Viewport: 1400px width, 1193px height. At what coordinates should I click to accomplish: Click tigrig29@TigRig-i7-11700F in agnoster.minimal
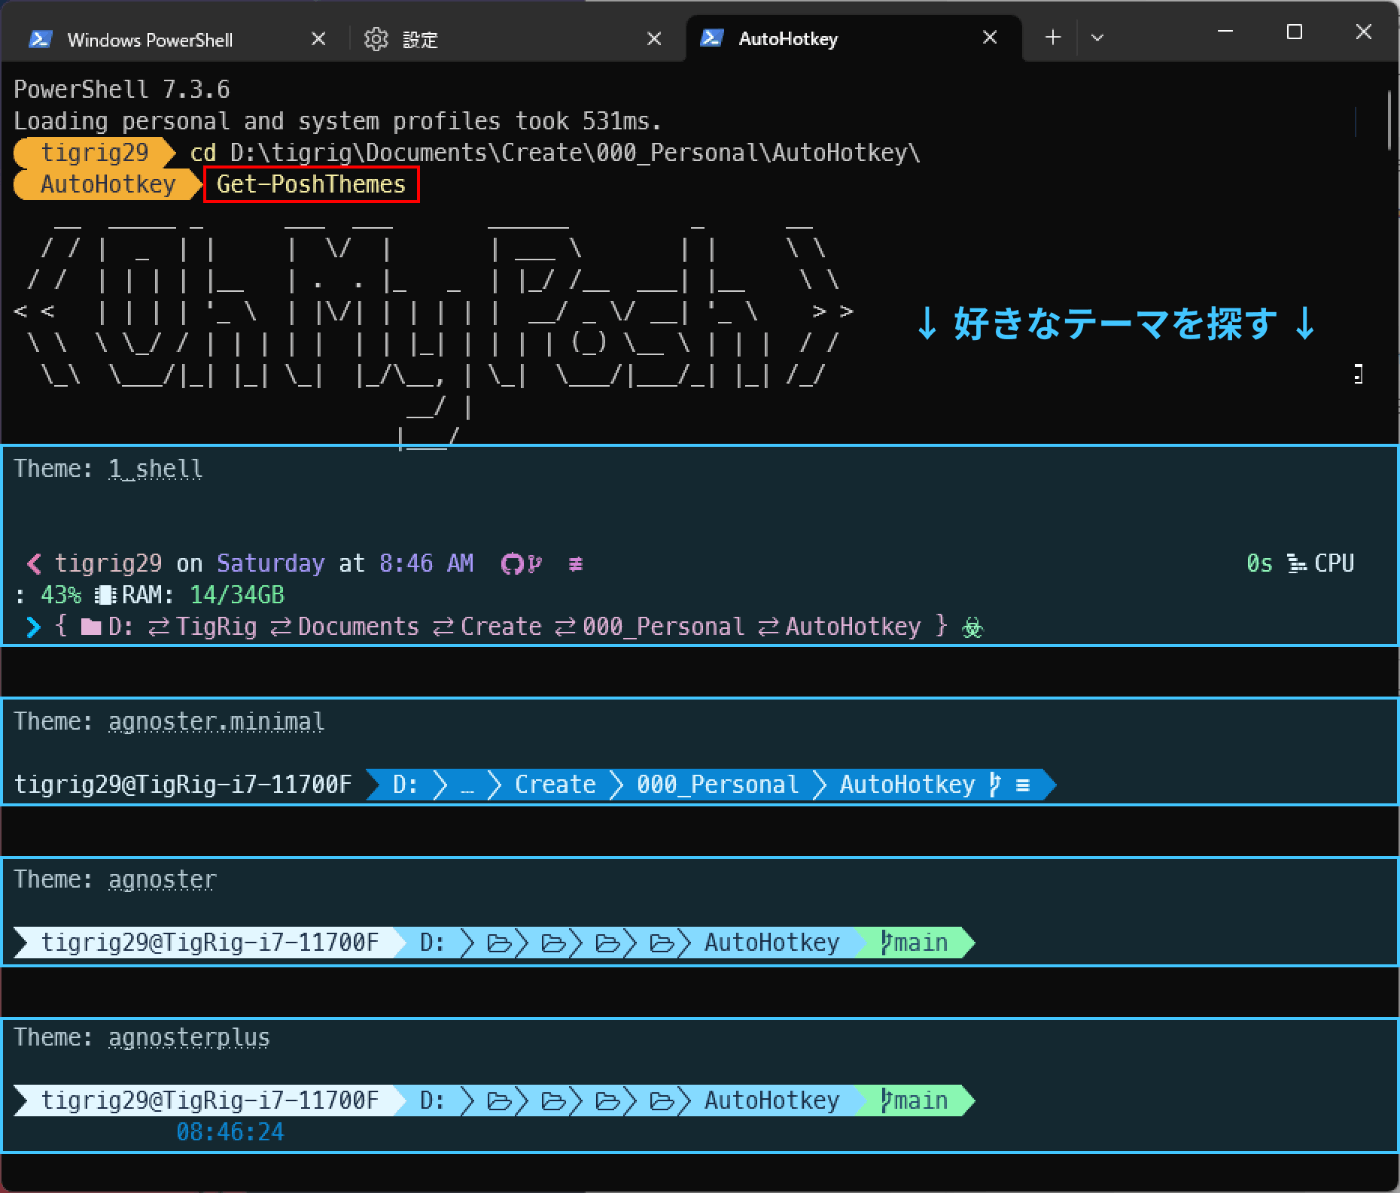183,785
